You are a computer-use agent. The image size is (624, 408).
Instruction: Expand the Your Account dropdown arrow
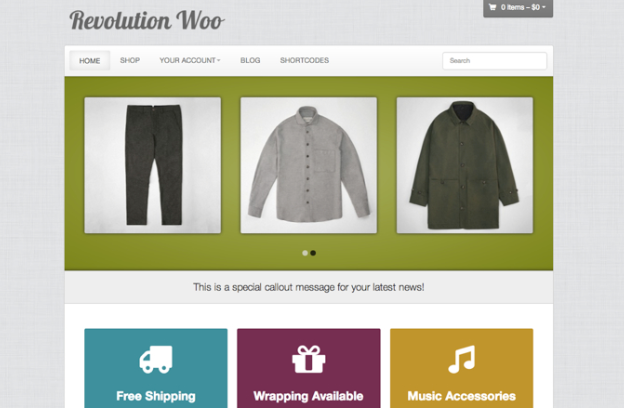pos(218,61)
